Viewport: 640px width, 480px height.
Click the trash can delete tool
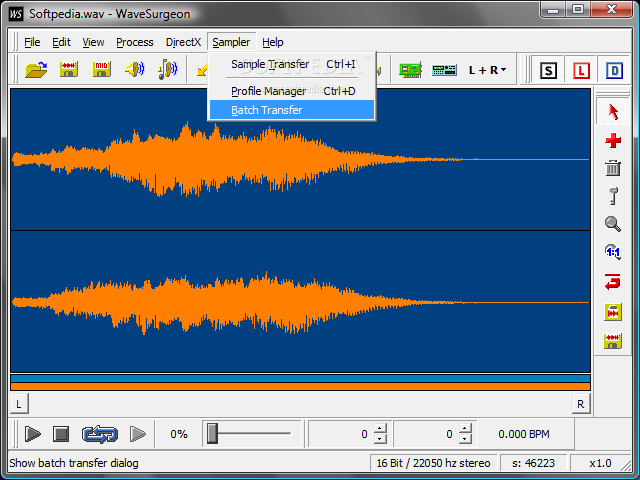[613, 168]
